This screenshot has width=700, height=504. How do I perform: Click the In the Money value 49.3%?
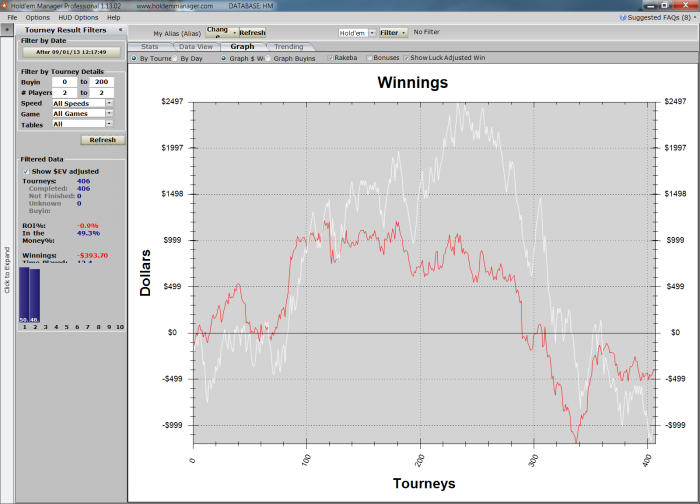point(88,233)
